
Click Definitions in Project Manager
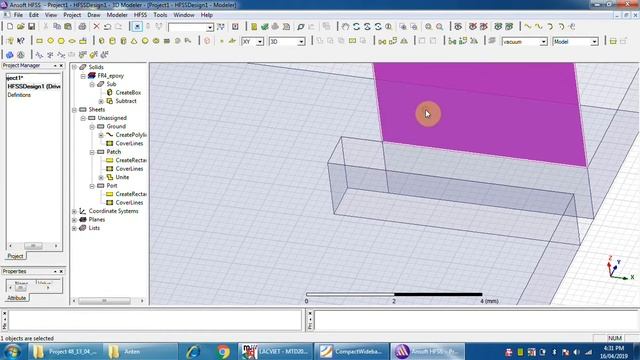click(19, 95)
